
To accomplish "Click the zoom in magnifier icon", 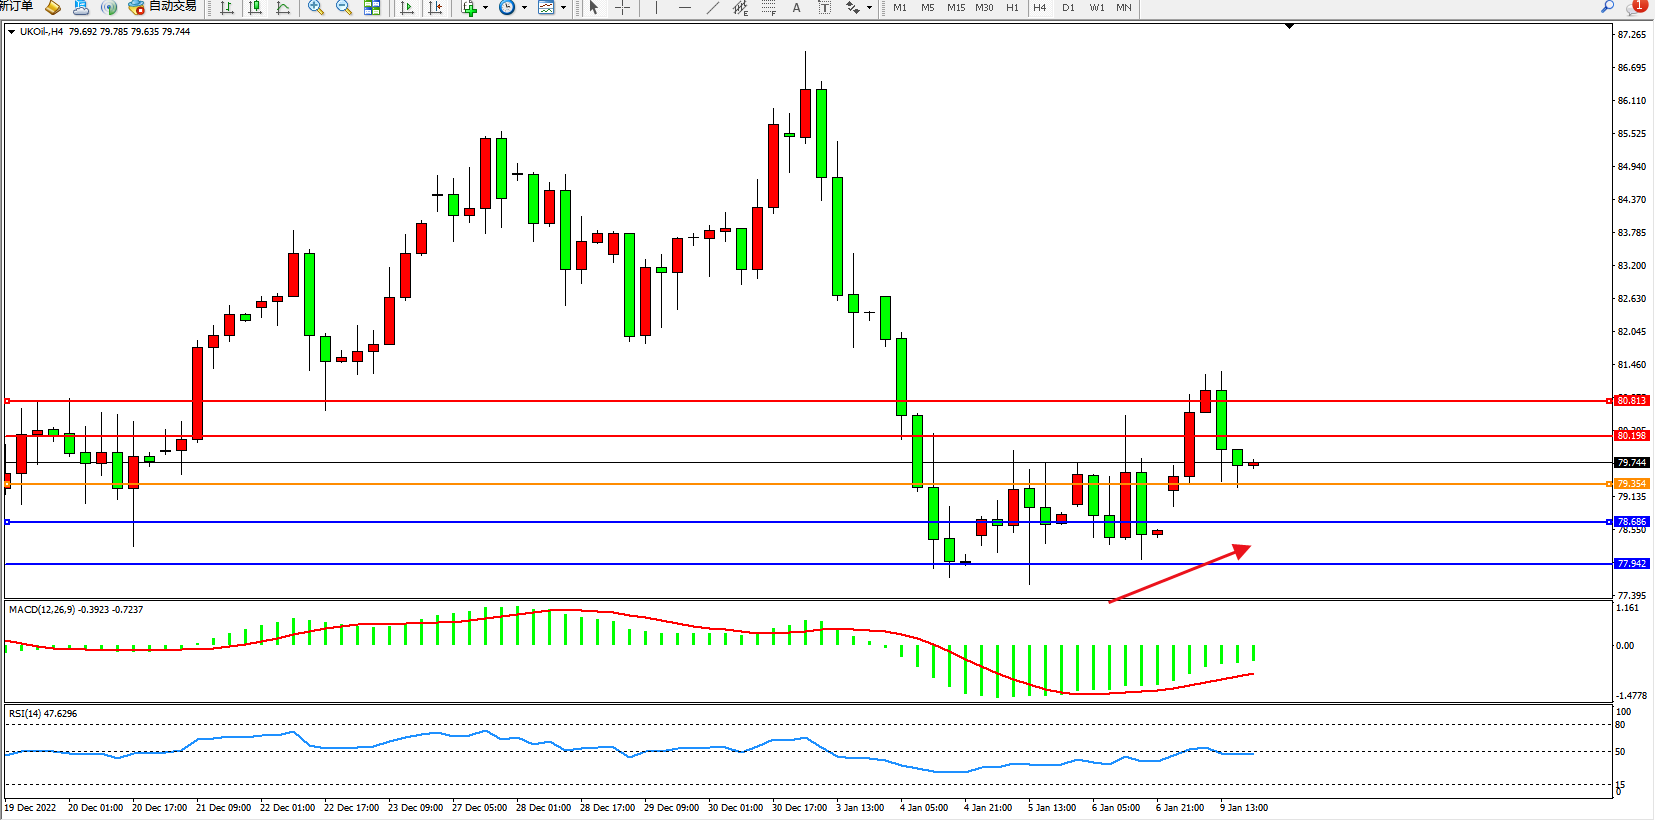I will pos(316,7).
